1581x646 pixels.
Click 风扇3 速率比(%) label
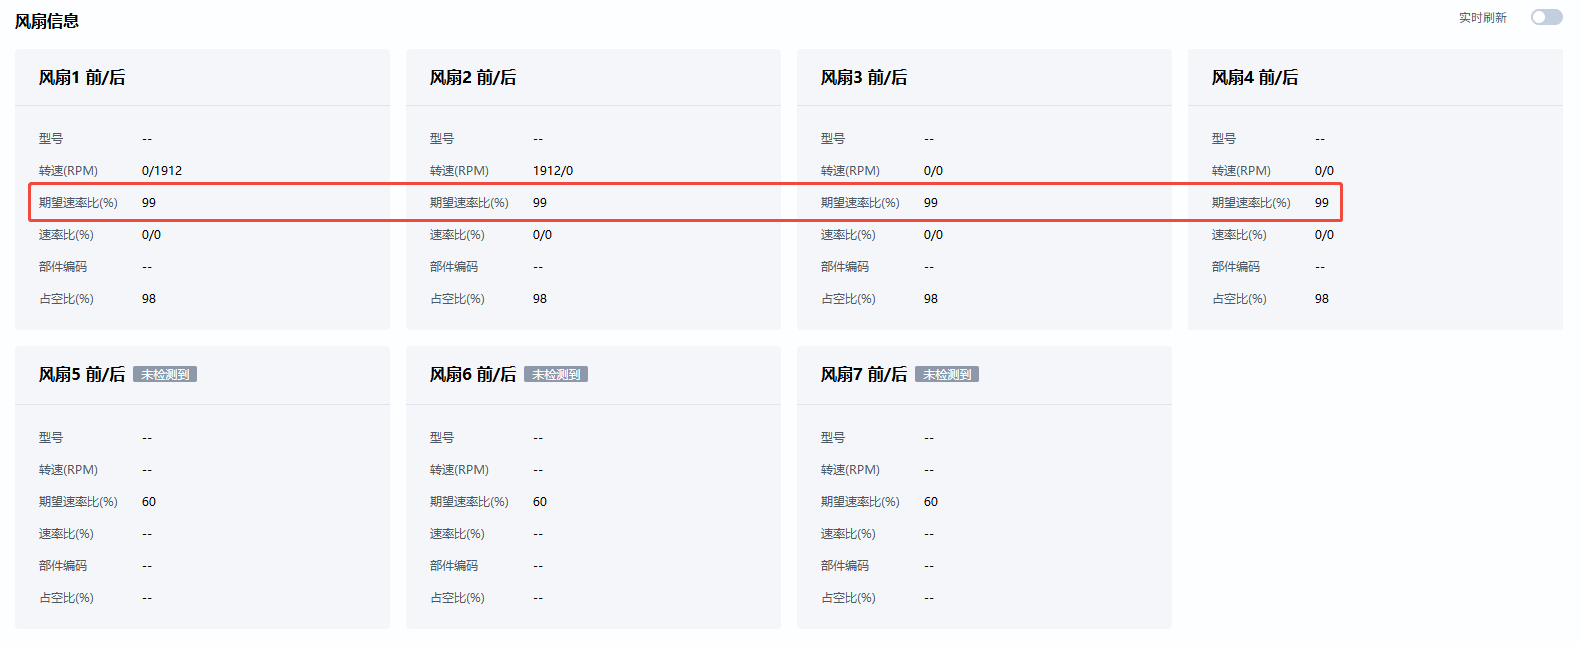(x=848, y=235)
